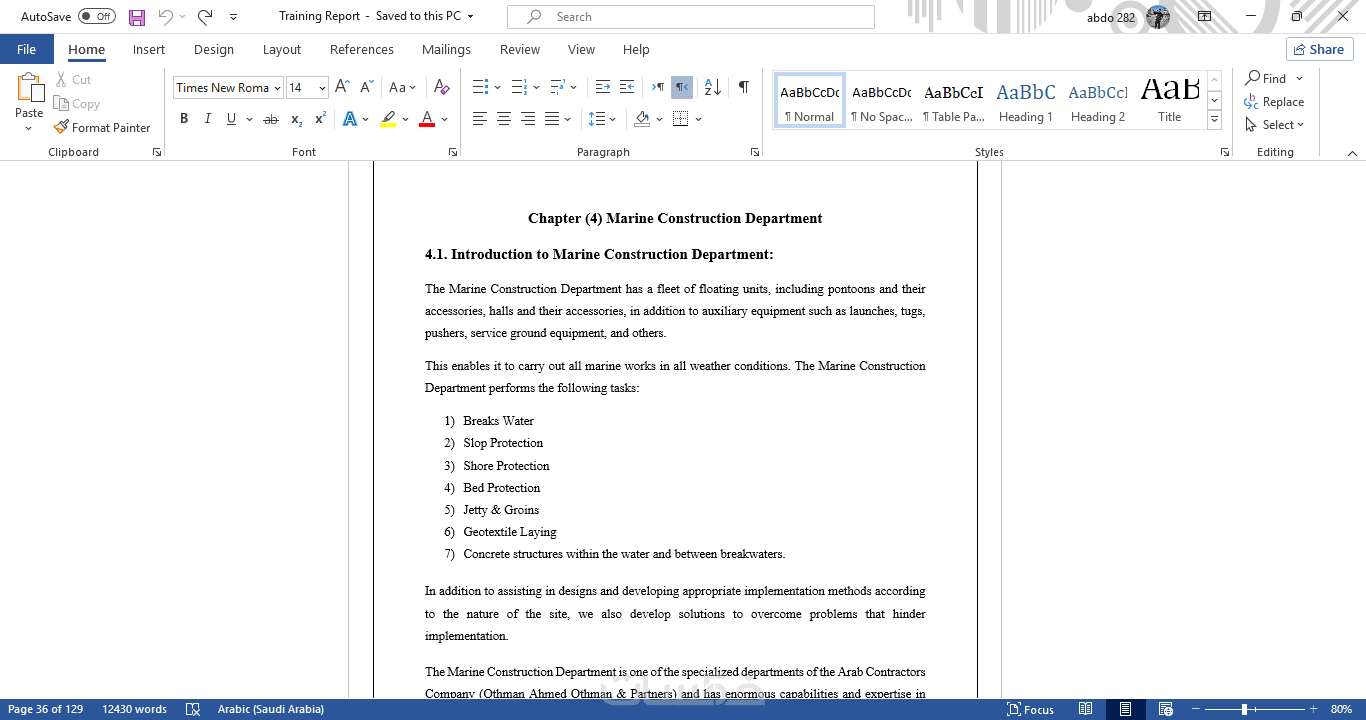Click the Share button
Image resolution: width=1366 pixels, height=720 pixels.
coord(1320,49)
